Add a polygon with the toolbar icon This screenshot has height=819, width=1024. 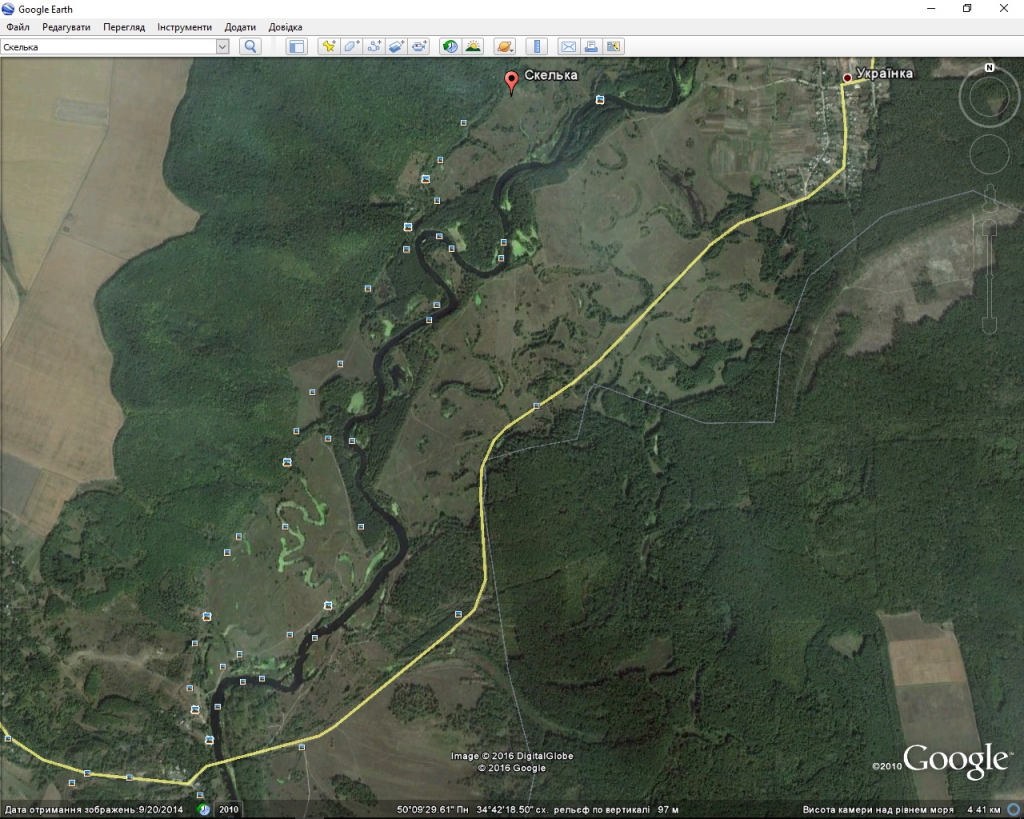[351, 46]
